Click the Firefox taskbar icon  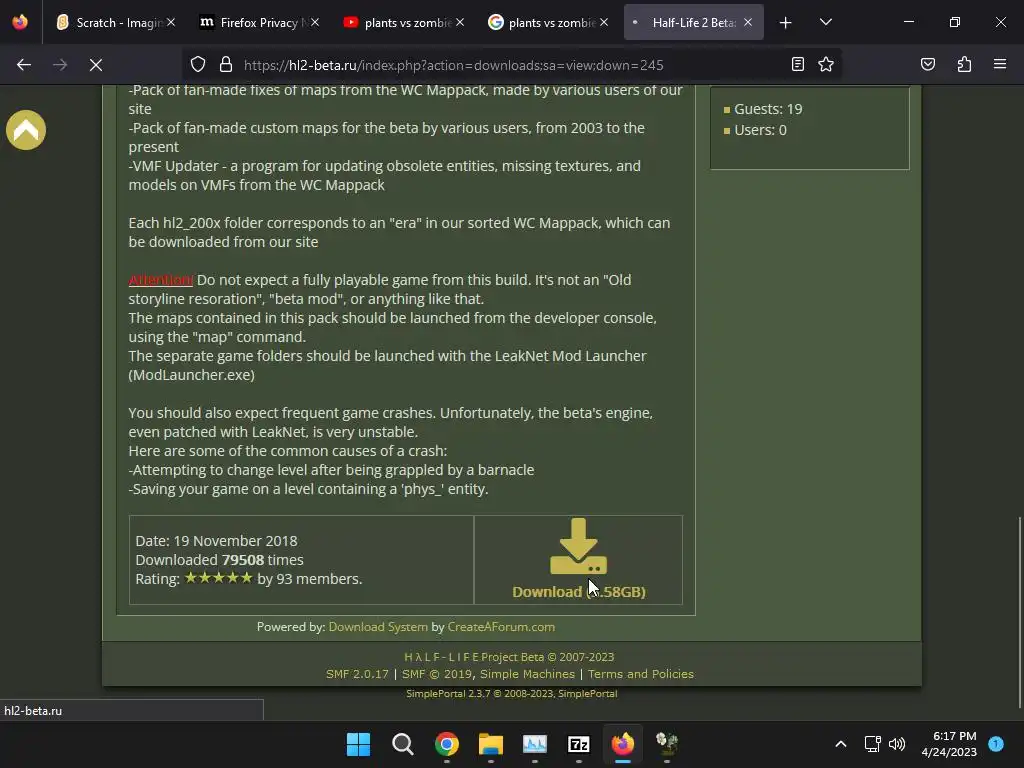623,744
